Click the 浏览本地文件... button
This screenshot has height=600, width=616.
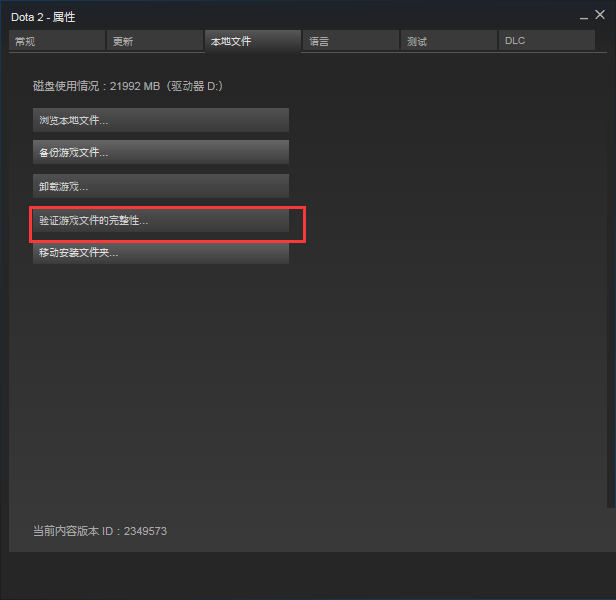pos(161,120)
